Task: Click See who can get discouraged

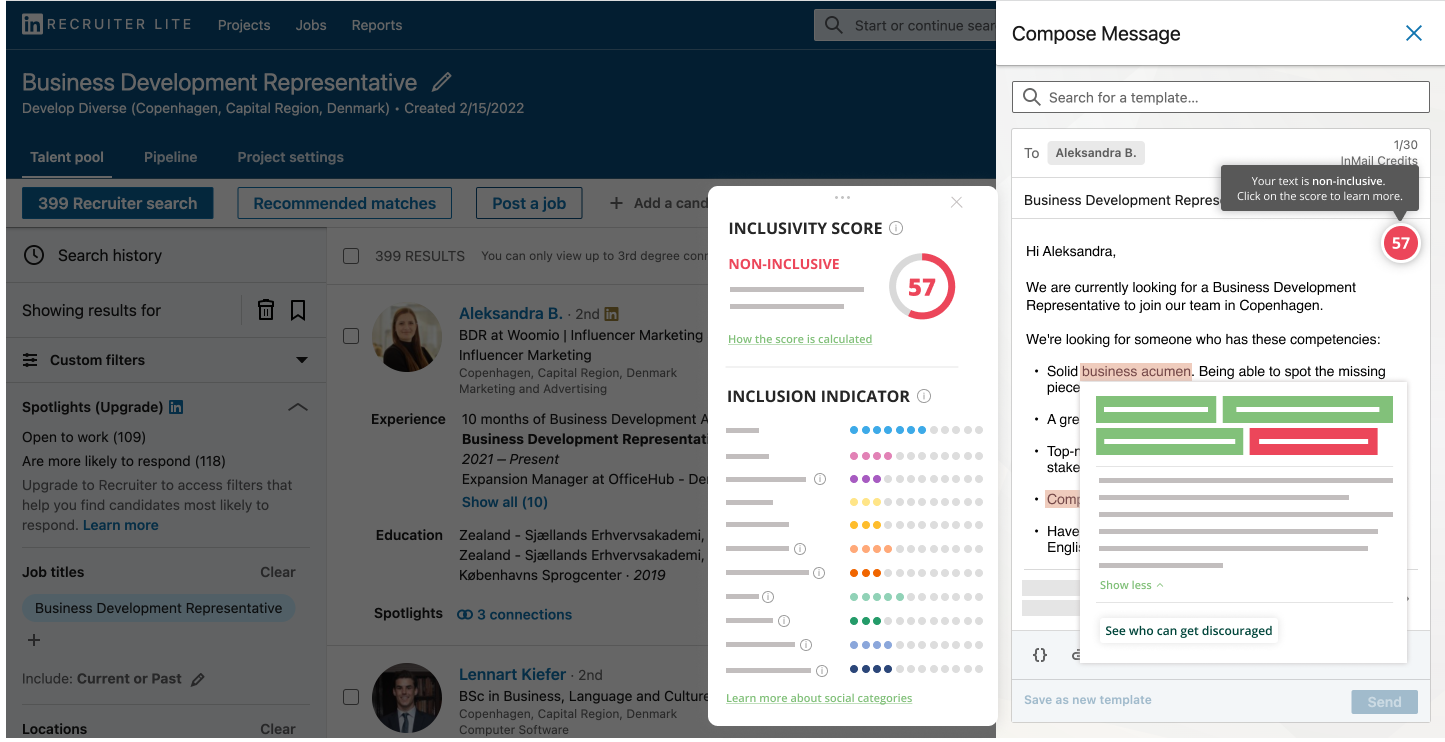Action: (1189, 631)
